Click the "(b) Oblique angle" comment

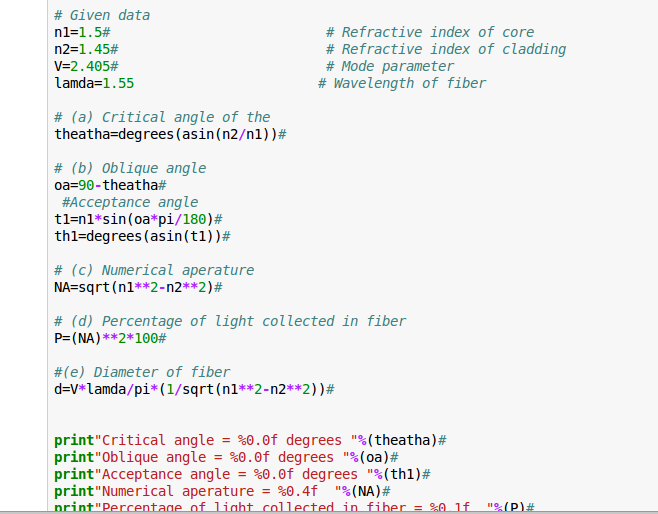click(x=130, y=168)
